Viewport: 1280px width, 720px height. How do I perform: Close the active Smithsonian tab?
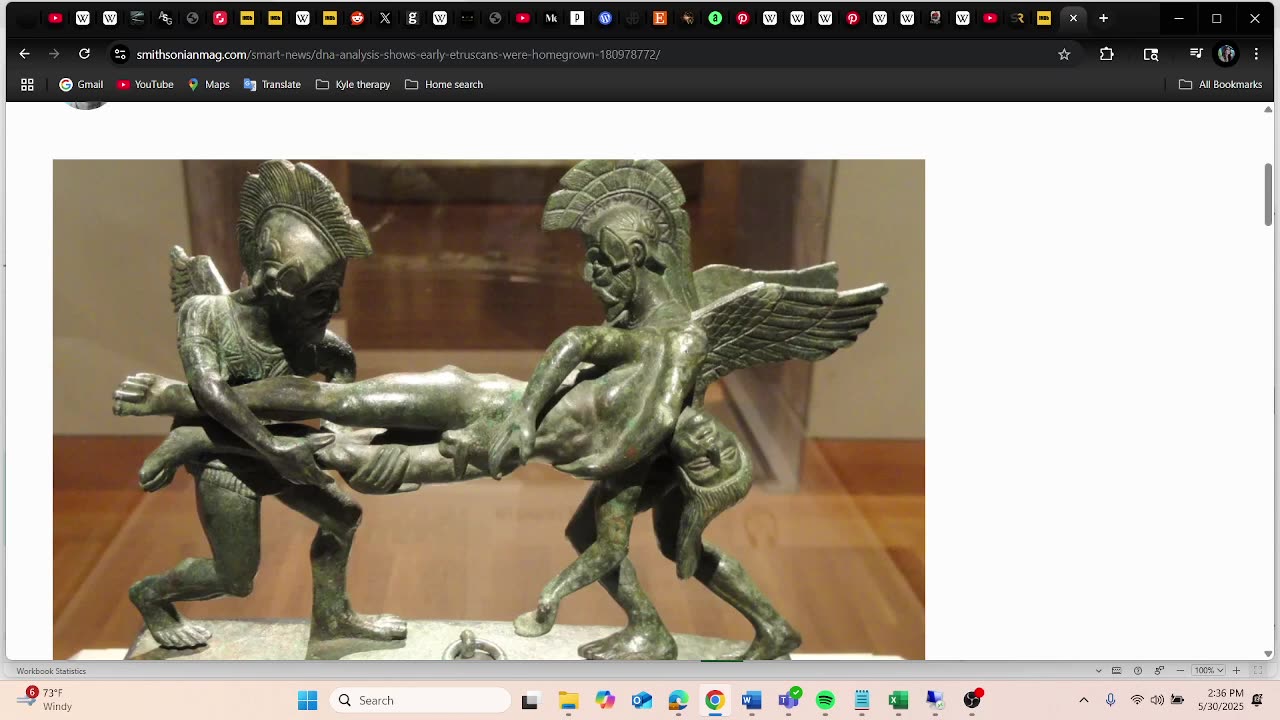point(1073,18)
